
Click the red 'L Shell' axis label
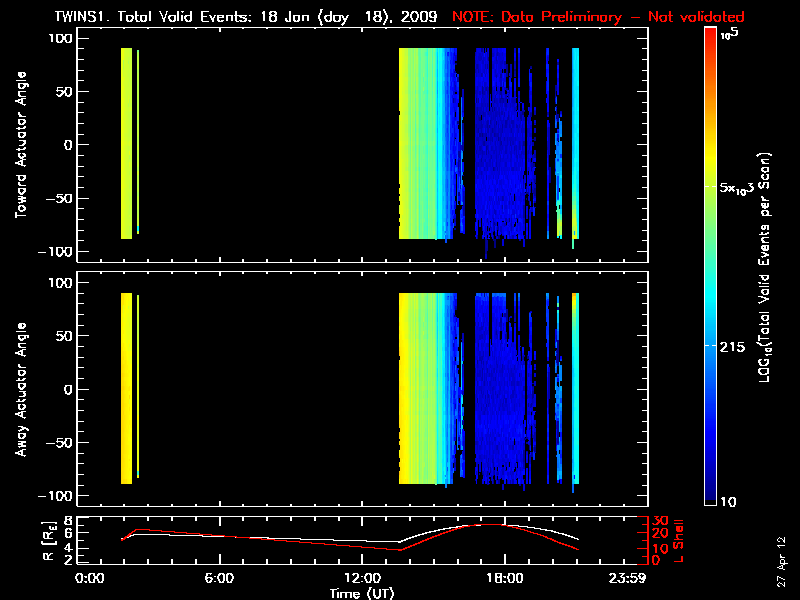pos(677,540)
